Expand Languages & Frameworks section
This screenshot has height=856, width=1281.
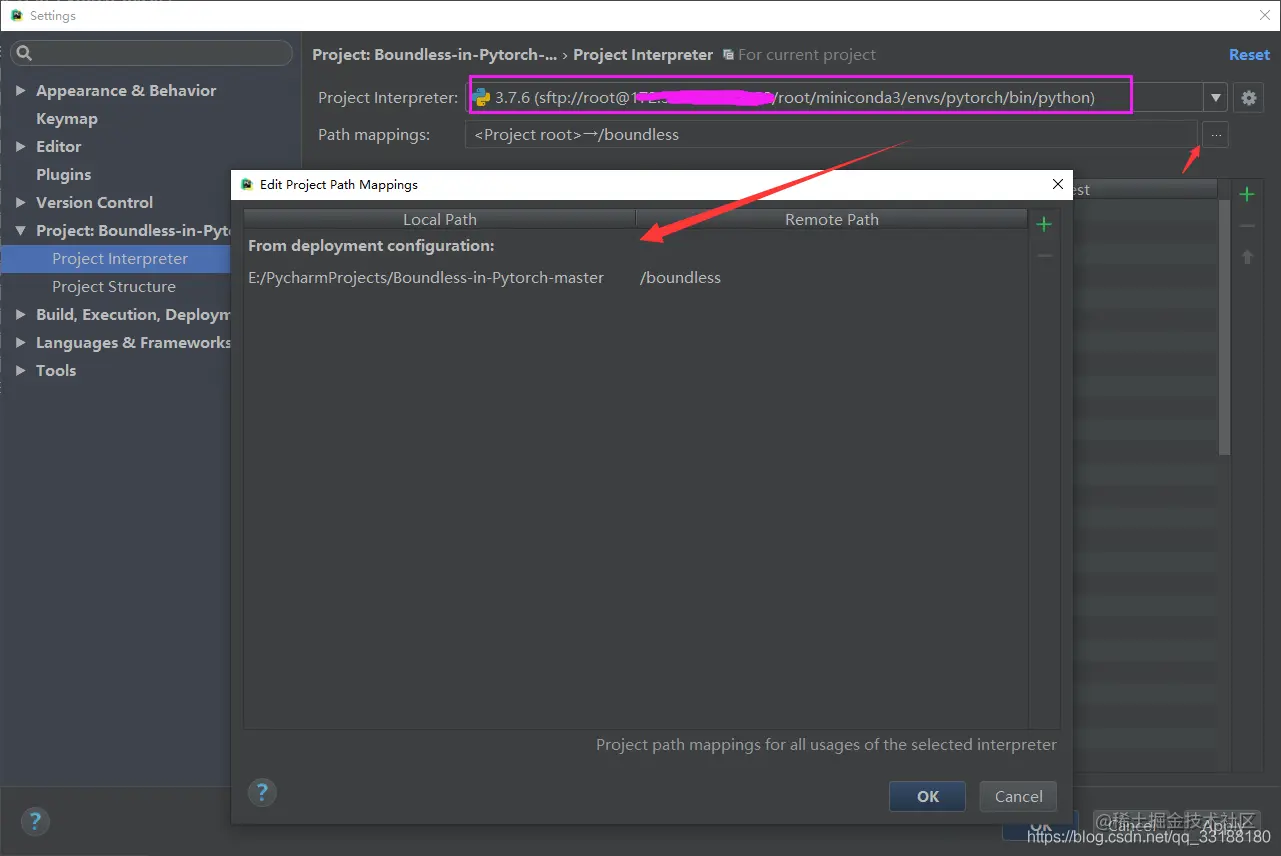(x=21, y=343)
